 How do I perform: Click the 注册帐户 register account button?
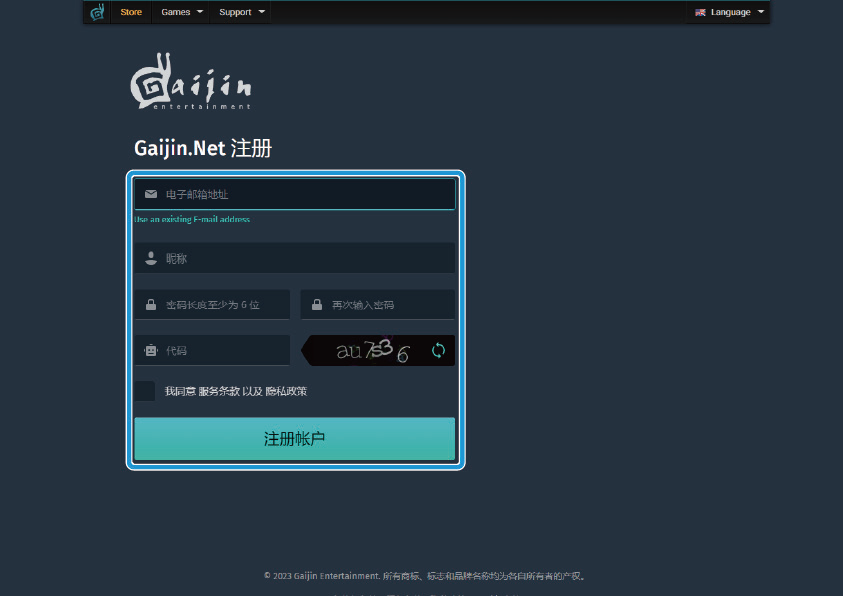pos(295,439)
